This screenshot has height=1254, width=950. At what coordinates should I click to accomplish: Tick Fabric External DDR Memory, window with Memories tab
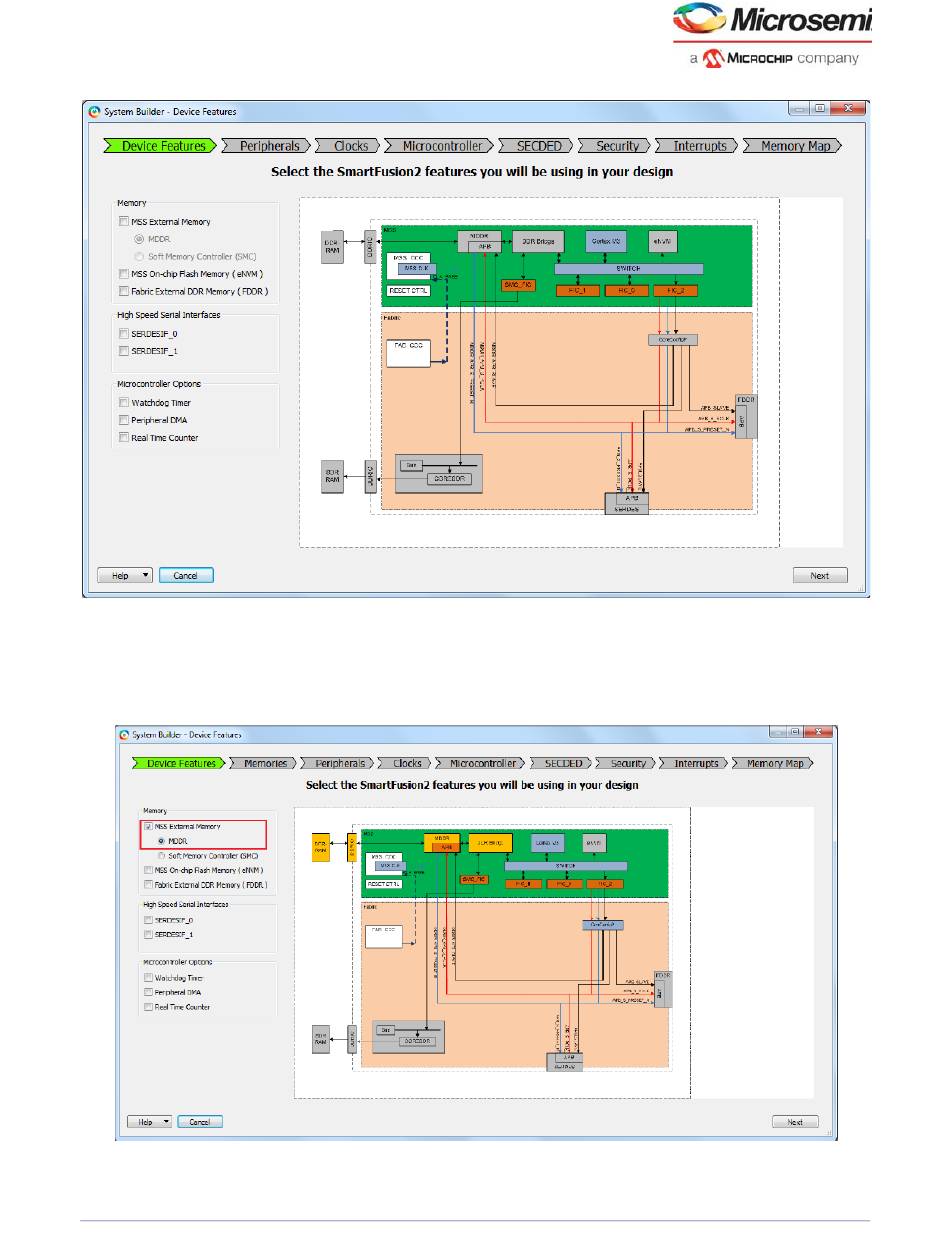click(149, 885)
